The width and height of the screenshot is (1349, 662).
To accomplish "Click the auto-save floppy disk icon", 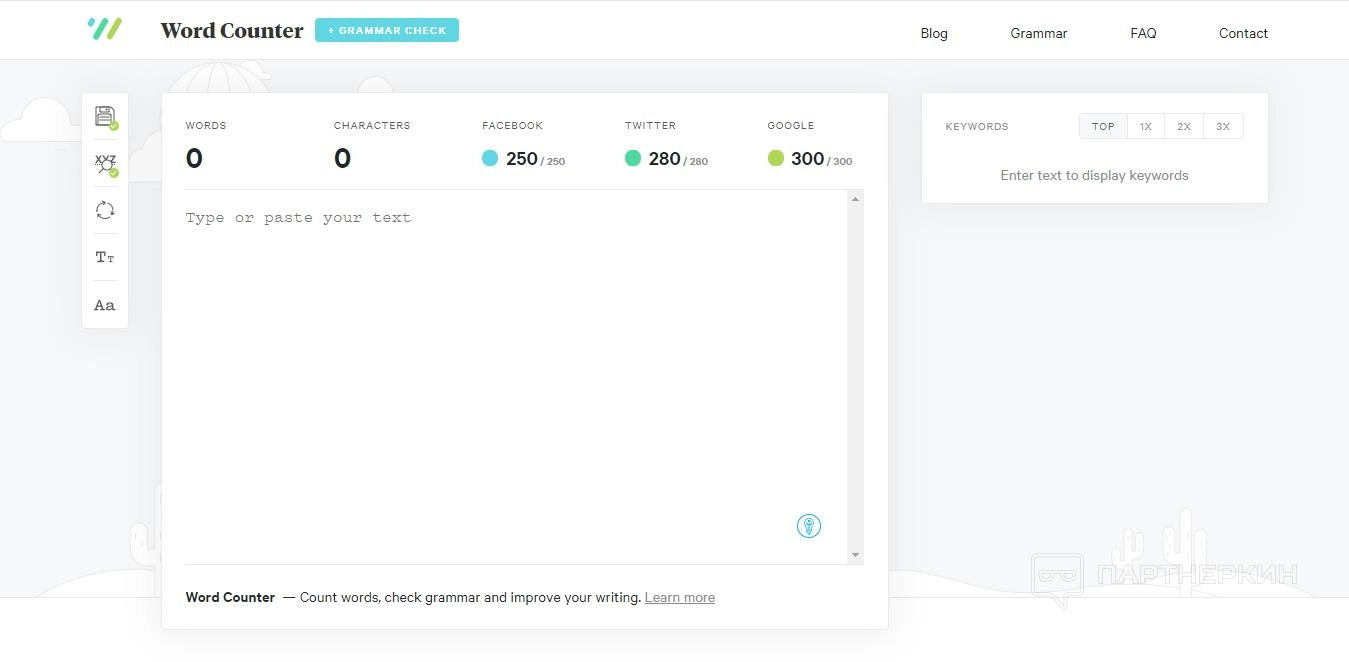I will [105, 116].
